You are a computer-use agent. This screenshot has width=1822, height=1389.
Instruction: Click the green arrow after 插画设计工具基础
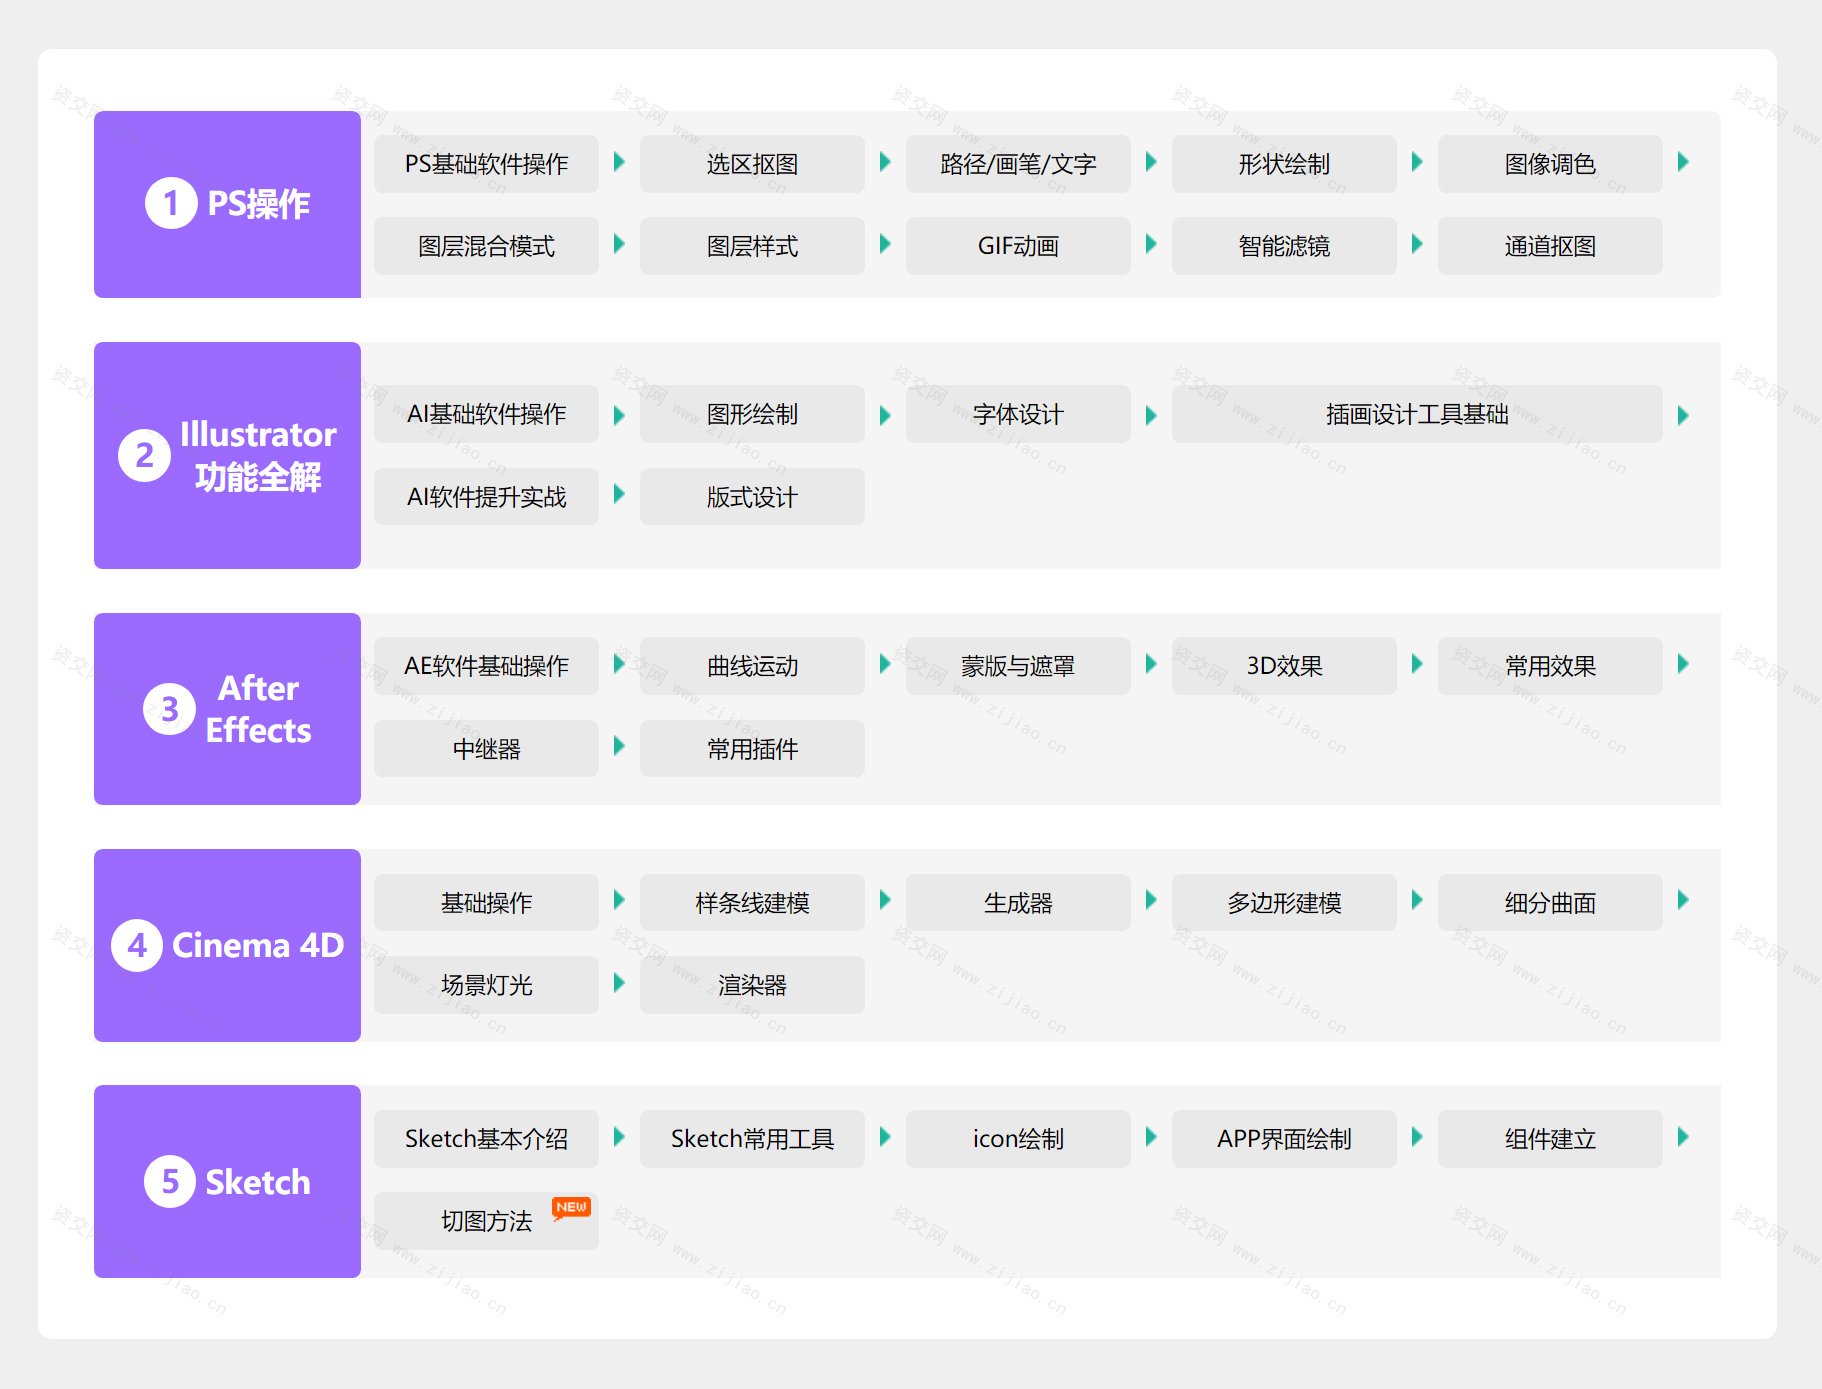point(1683,415)
